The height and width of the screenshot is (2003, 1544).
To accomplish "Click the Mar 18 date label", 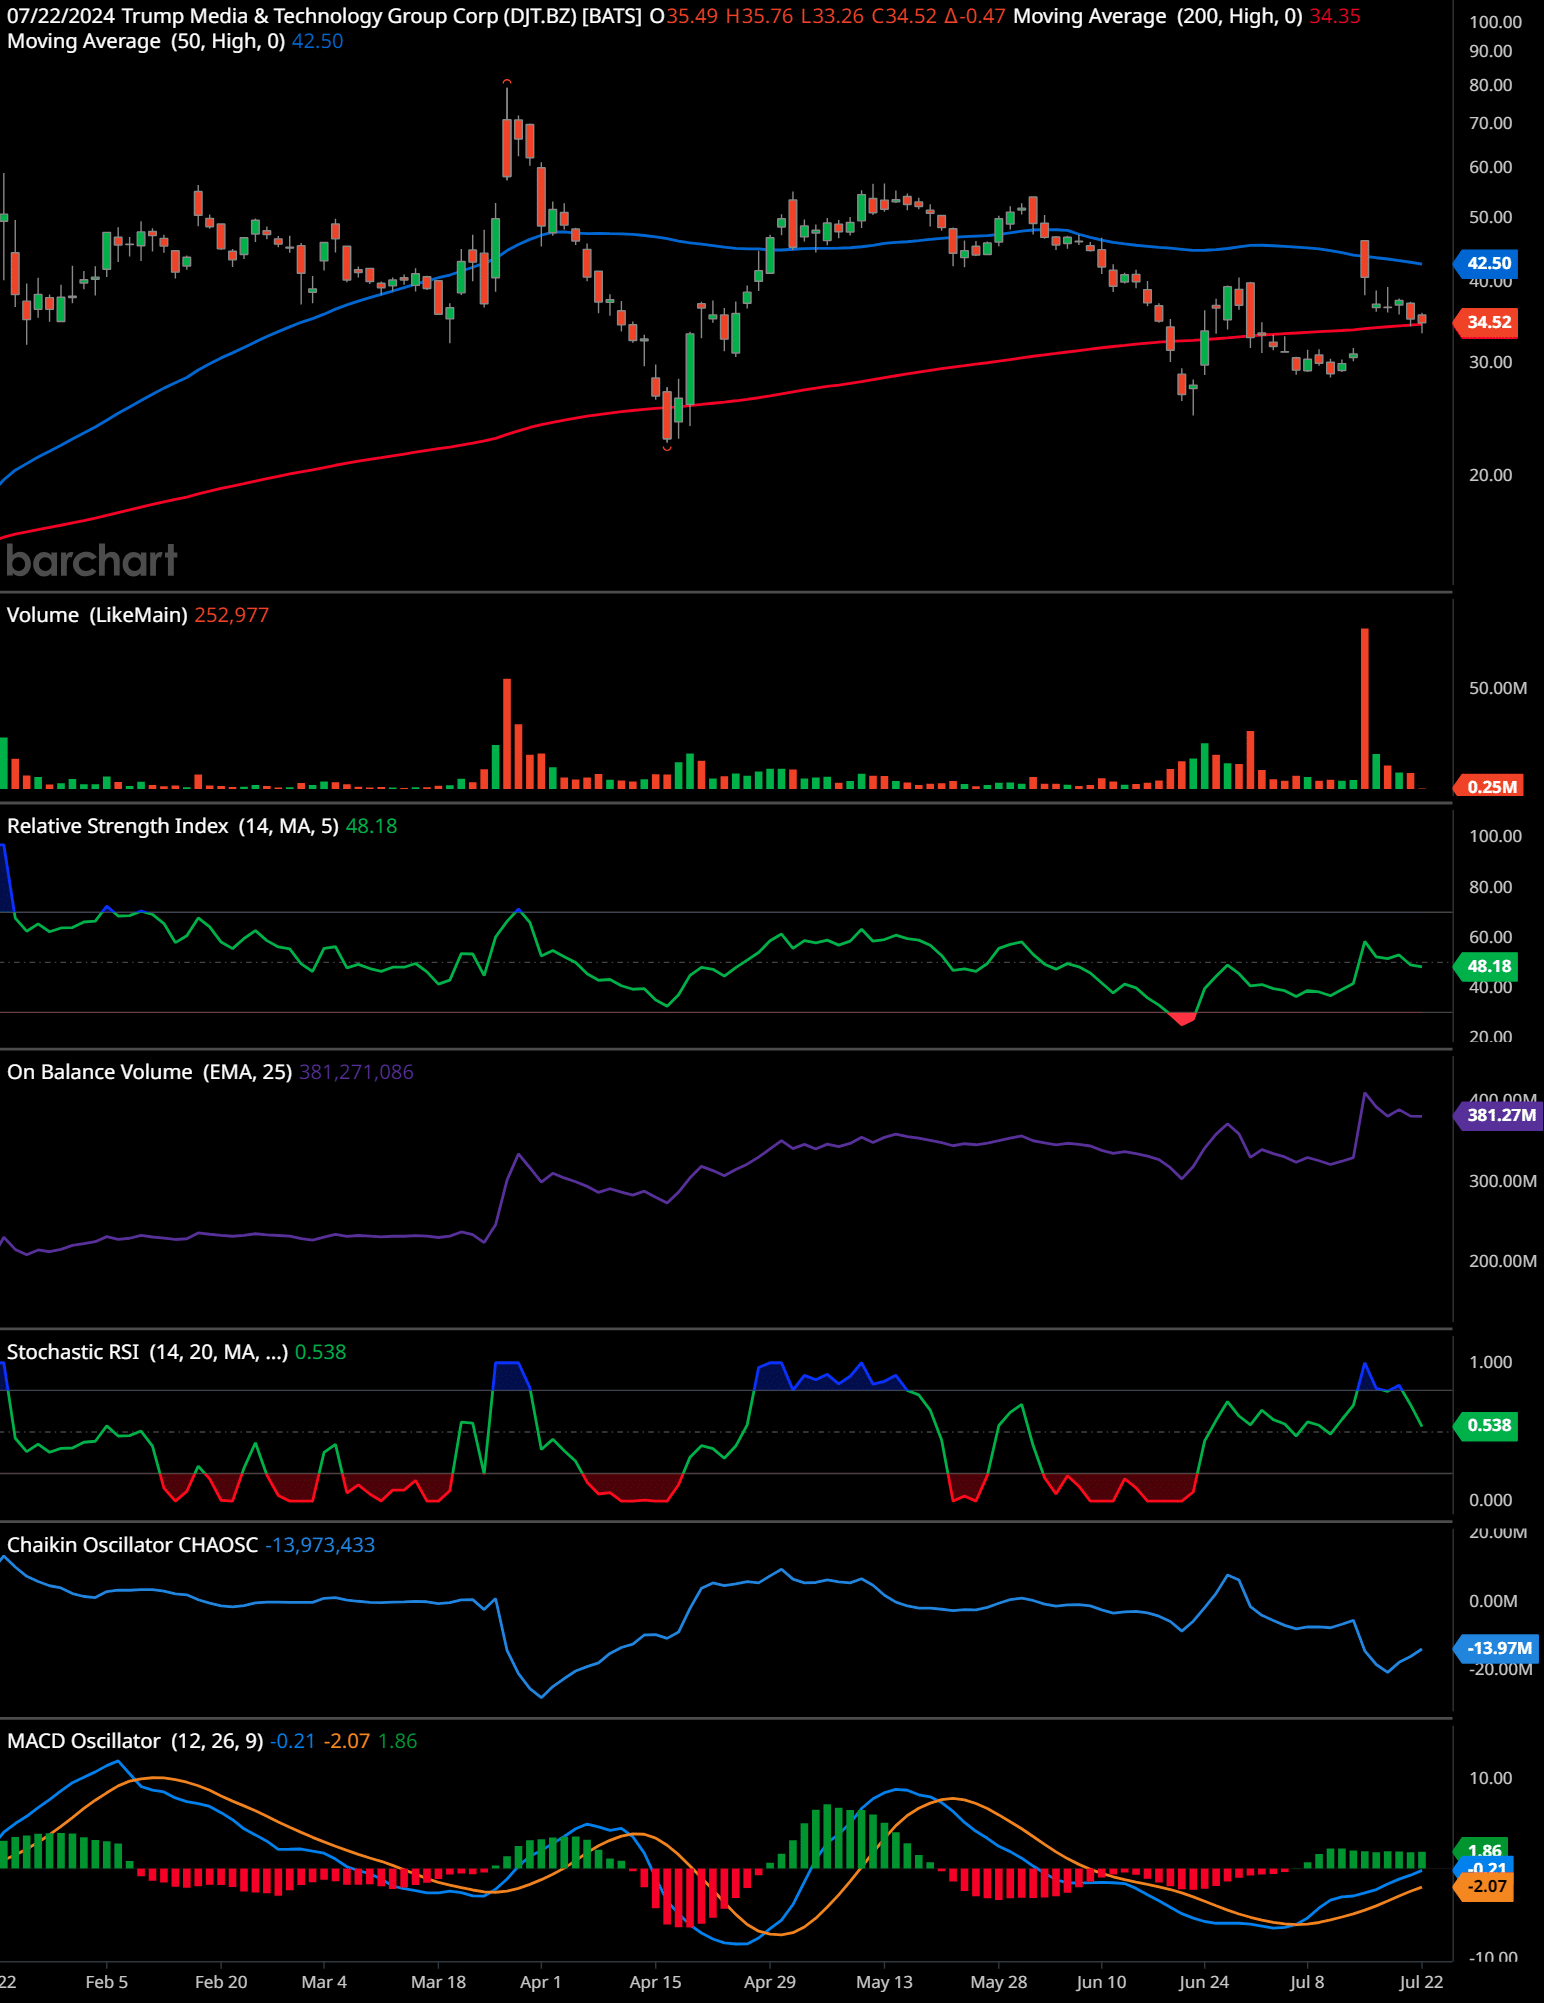I will (438, 1982).
